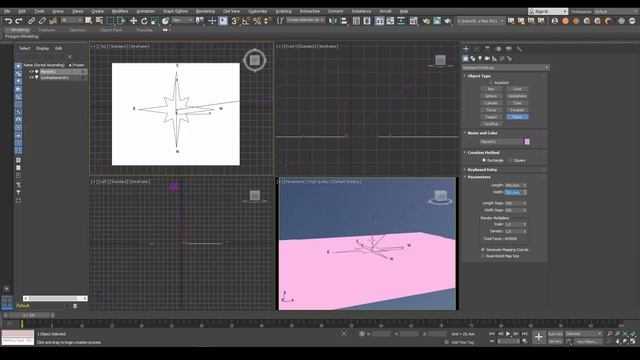Image resolution: width=640 pixels, height=360 pixels.
Task: Click the Box primitive button
Action: (x=491, y=89)
